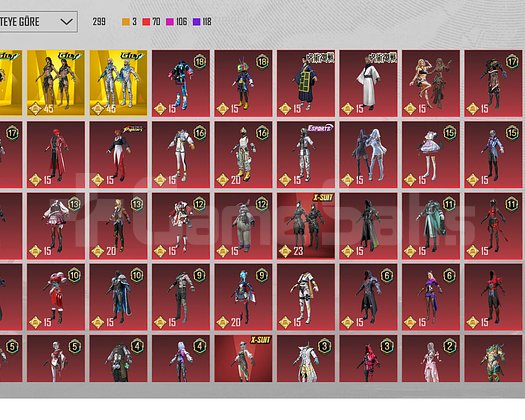Select yellow Glory outfit with two dark figures
This screenshot has height=420, width=525.
click(56, 83)
